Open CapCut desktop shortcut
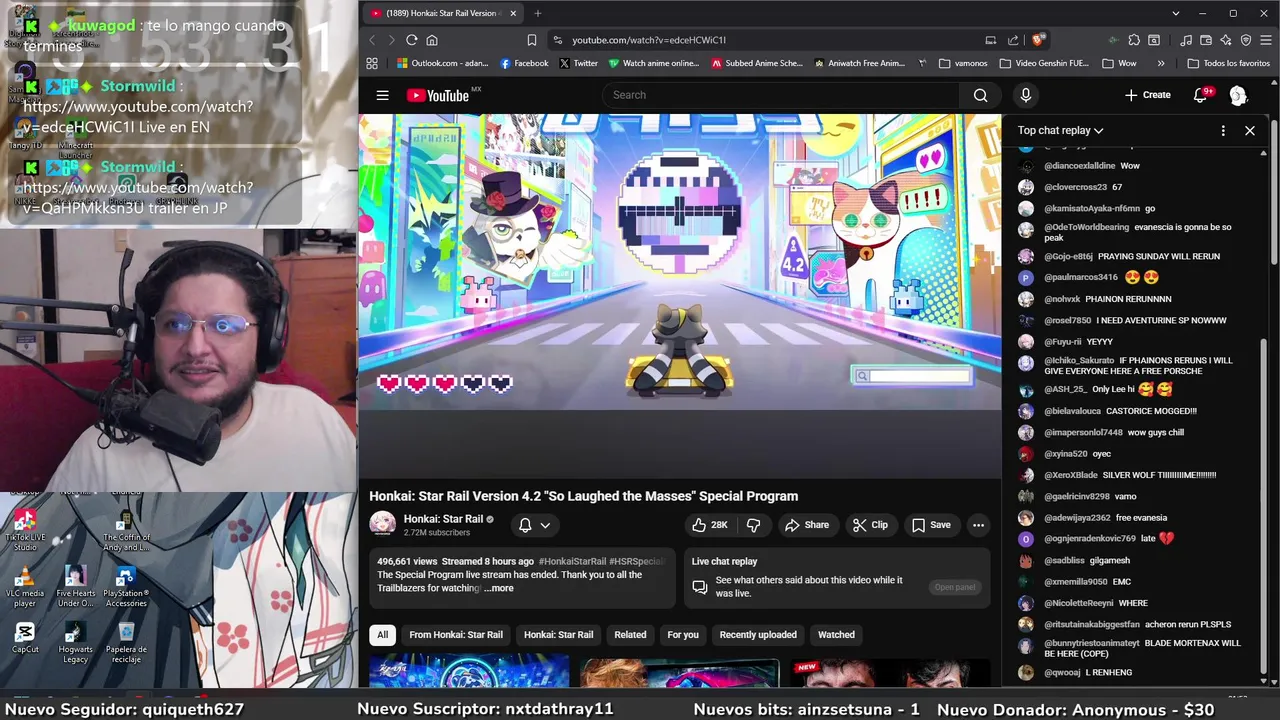 pos(25,638)
